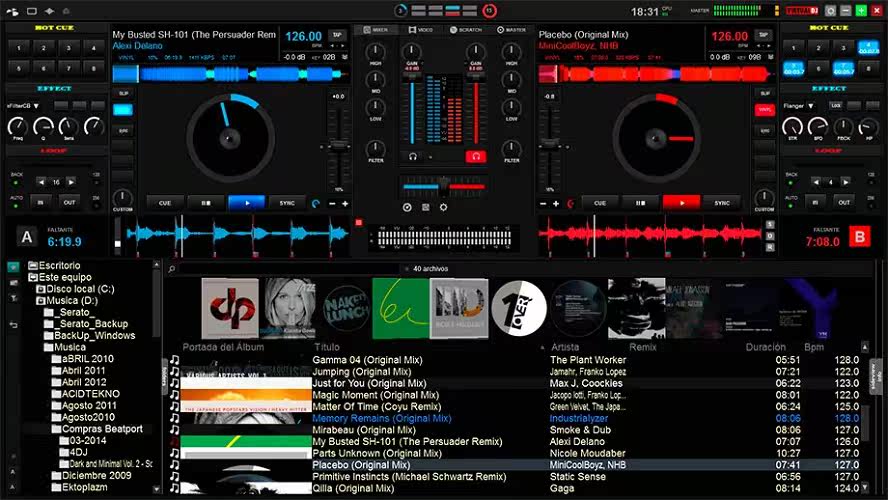Switch to VIDEO tab in center panel
Viewport: 888px width, 500px height.
[421, 29]
